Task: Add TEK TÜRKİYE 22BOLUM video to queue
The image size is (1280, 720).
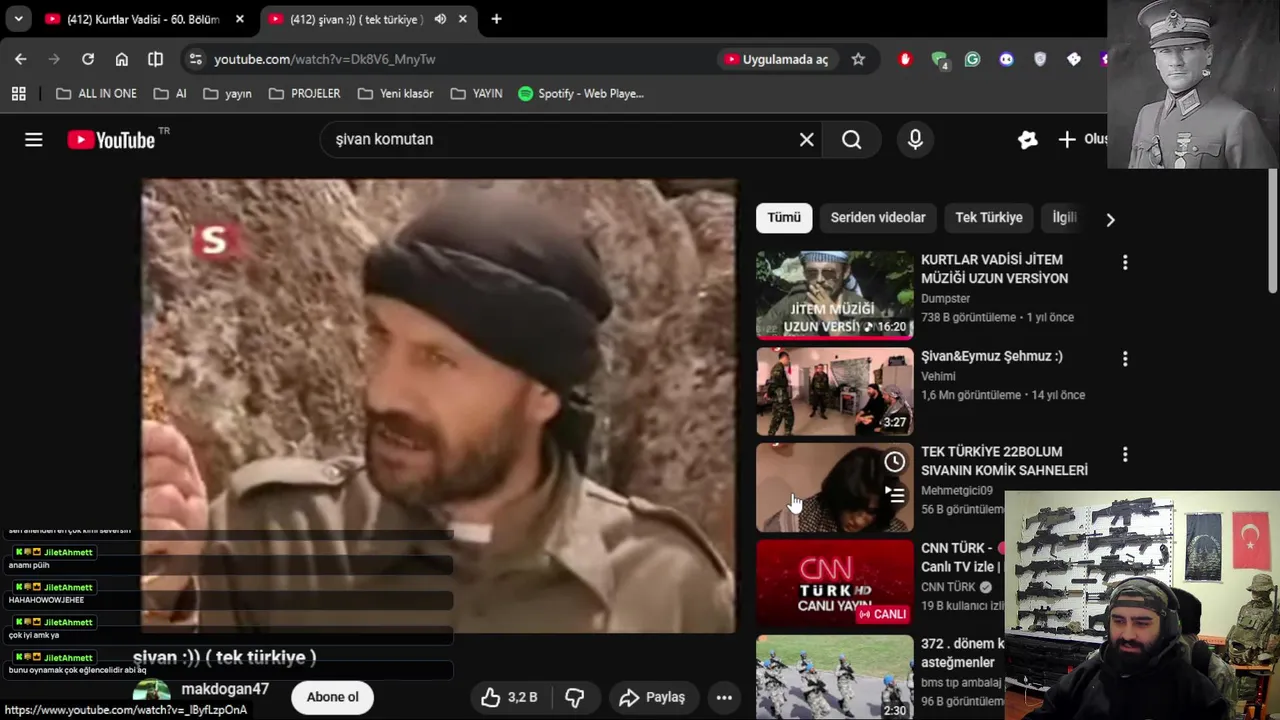Action: [895, 493]
